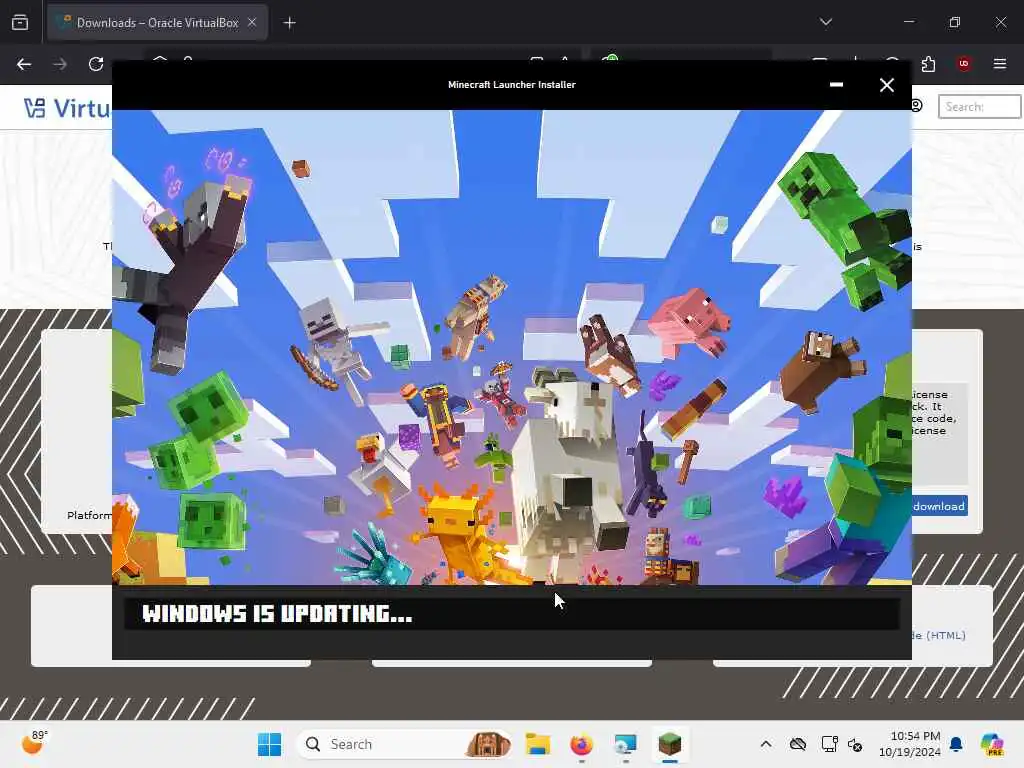Click the Windows Is Updating status bar
1024x768 pixels.
click(x=512, y=614)
